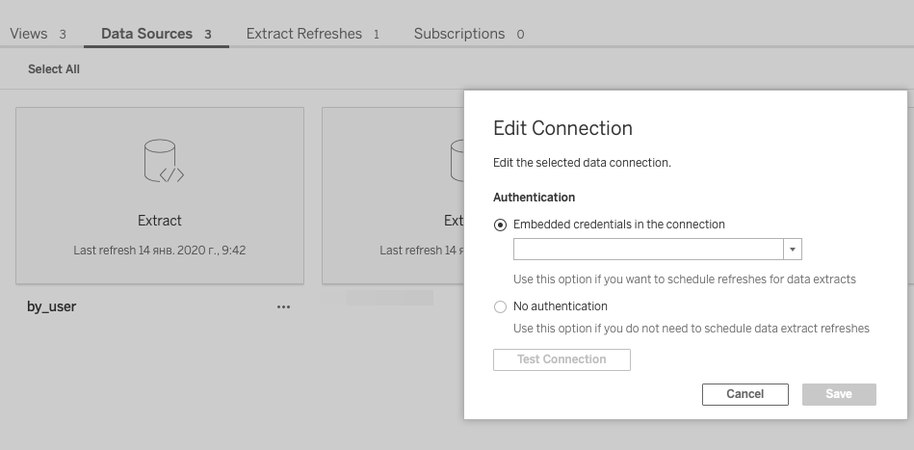This screenshot has height=450, width=914.
Task: Cancel the Edit Connection dialog
Action: (x=745, y=394)
